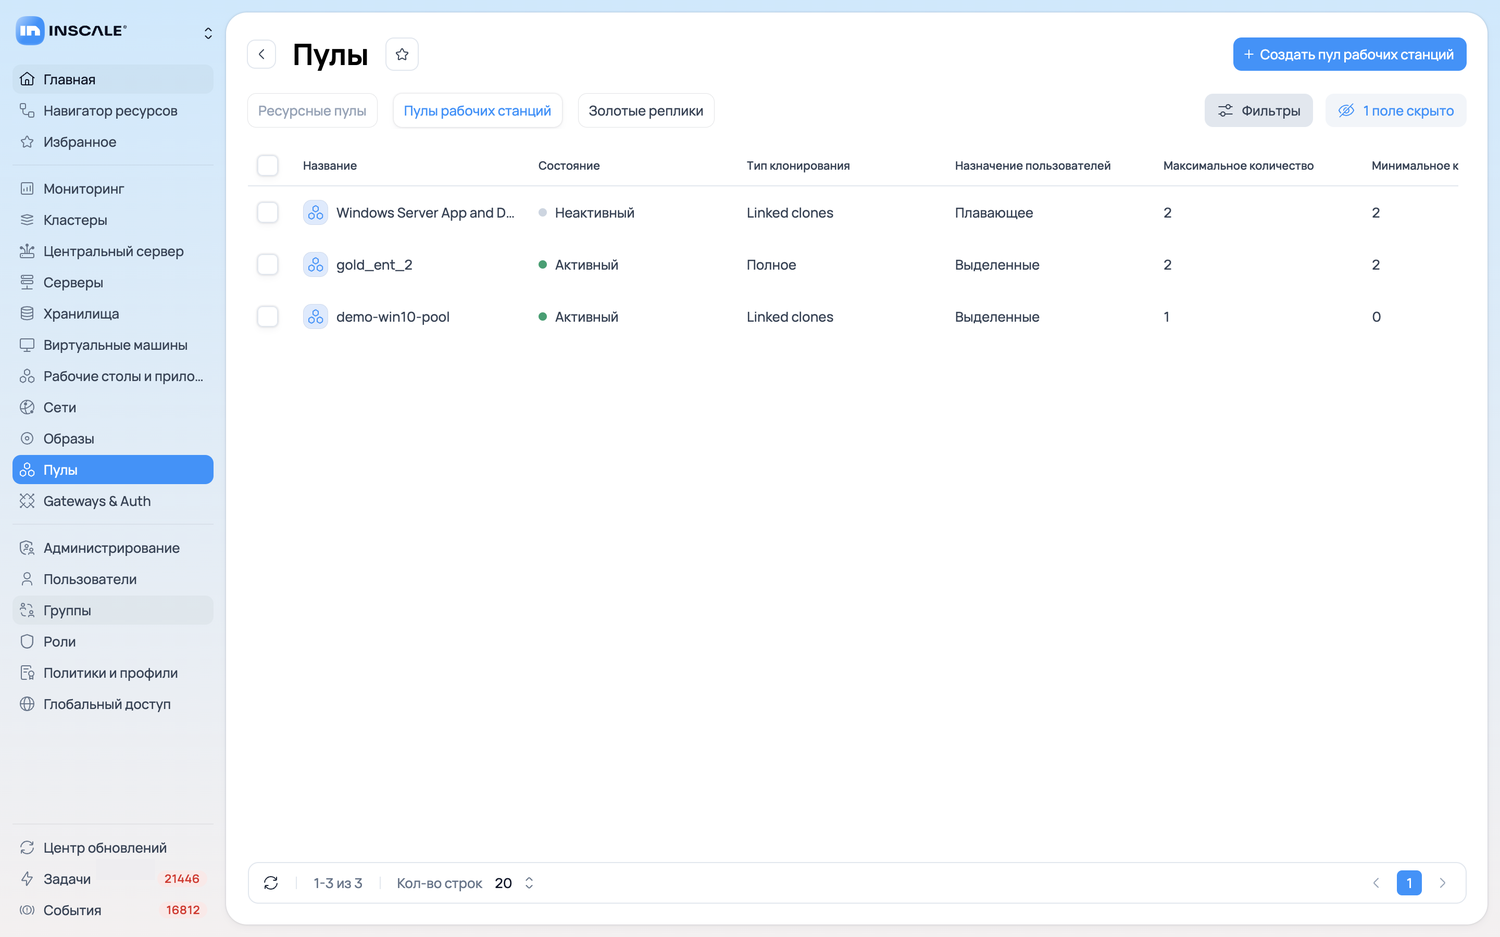Check the gold_ent_2 row checkbox

click(x=268, y=265)
